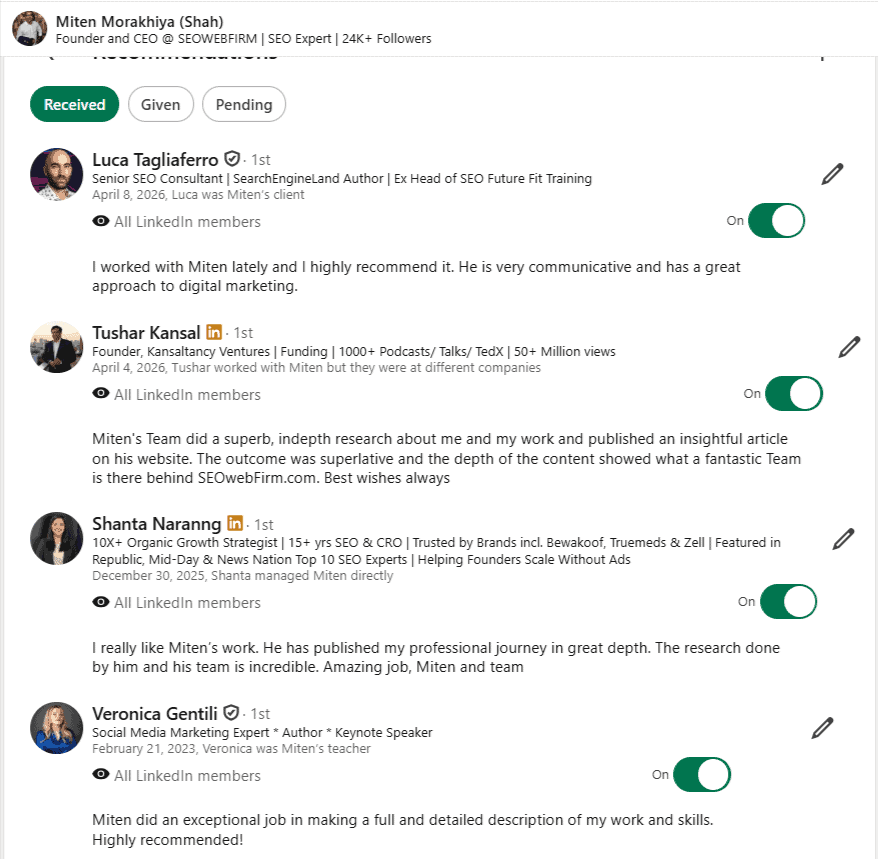Switch off Shanta Naranng's recommendation toggle

[788, 602]
